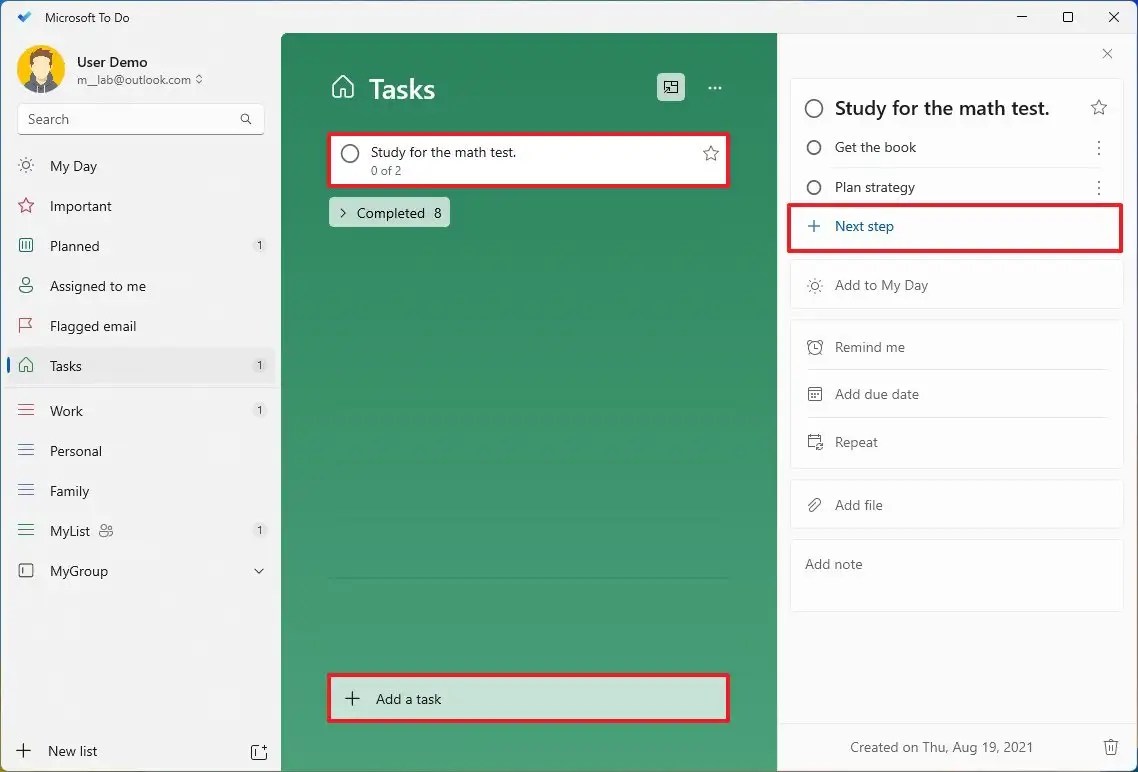Select the Important star icon in sidebar
This screenshot has width=1138, height=772.
pyautogui.click(x=25, y=206)
